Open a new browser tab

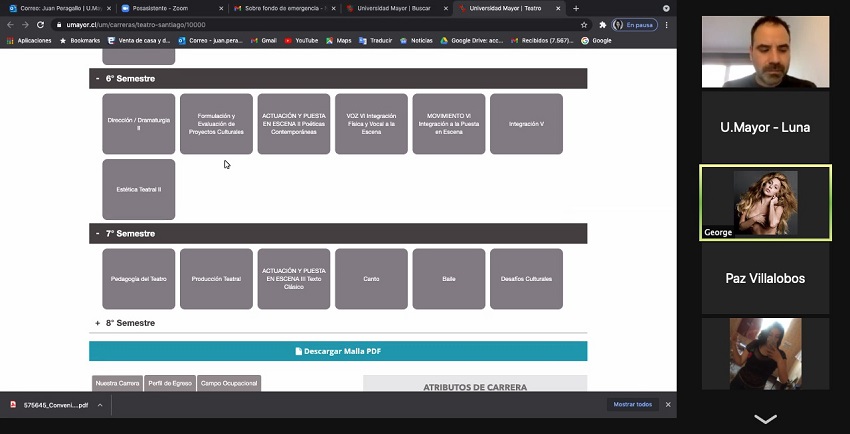(576, 8)
